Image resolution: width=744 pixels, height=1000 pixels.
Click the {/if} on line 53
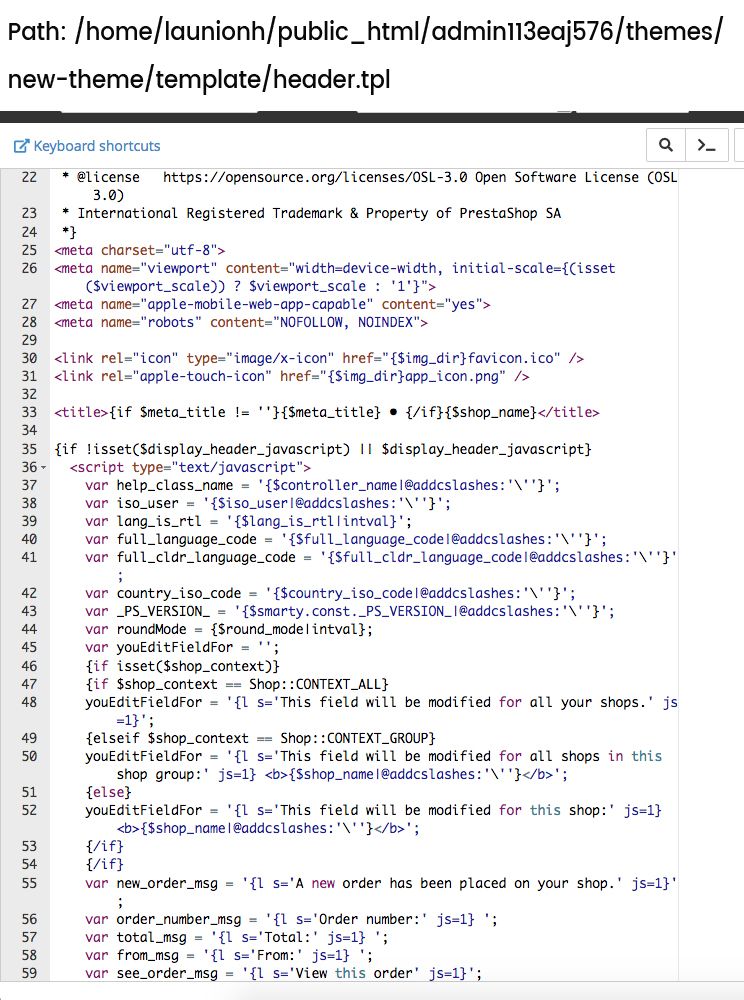105,846
